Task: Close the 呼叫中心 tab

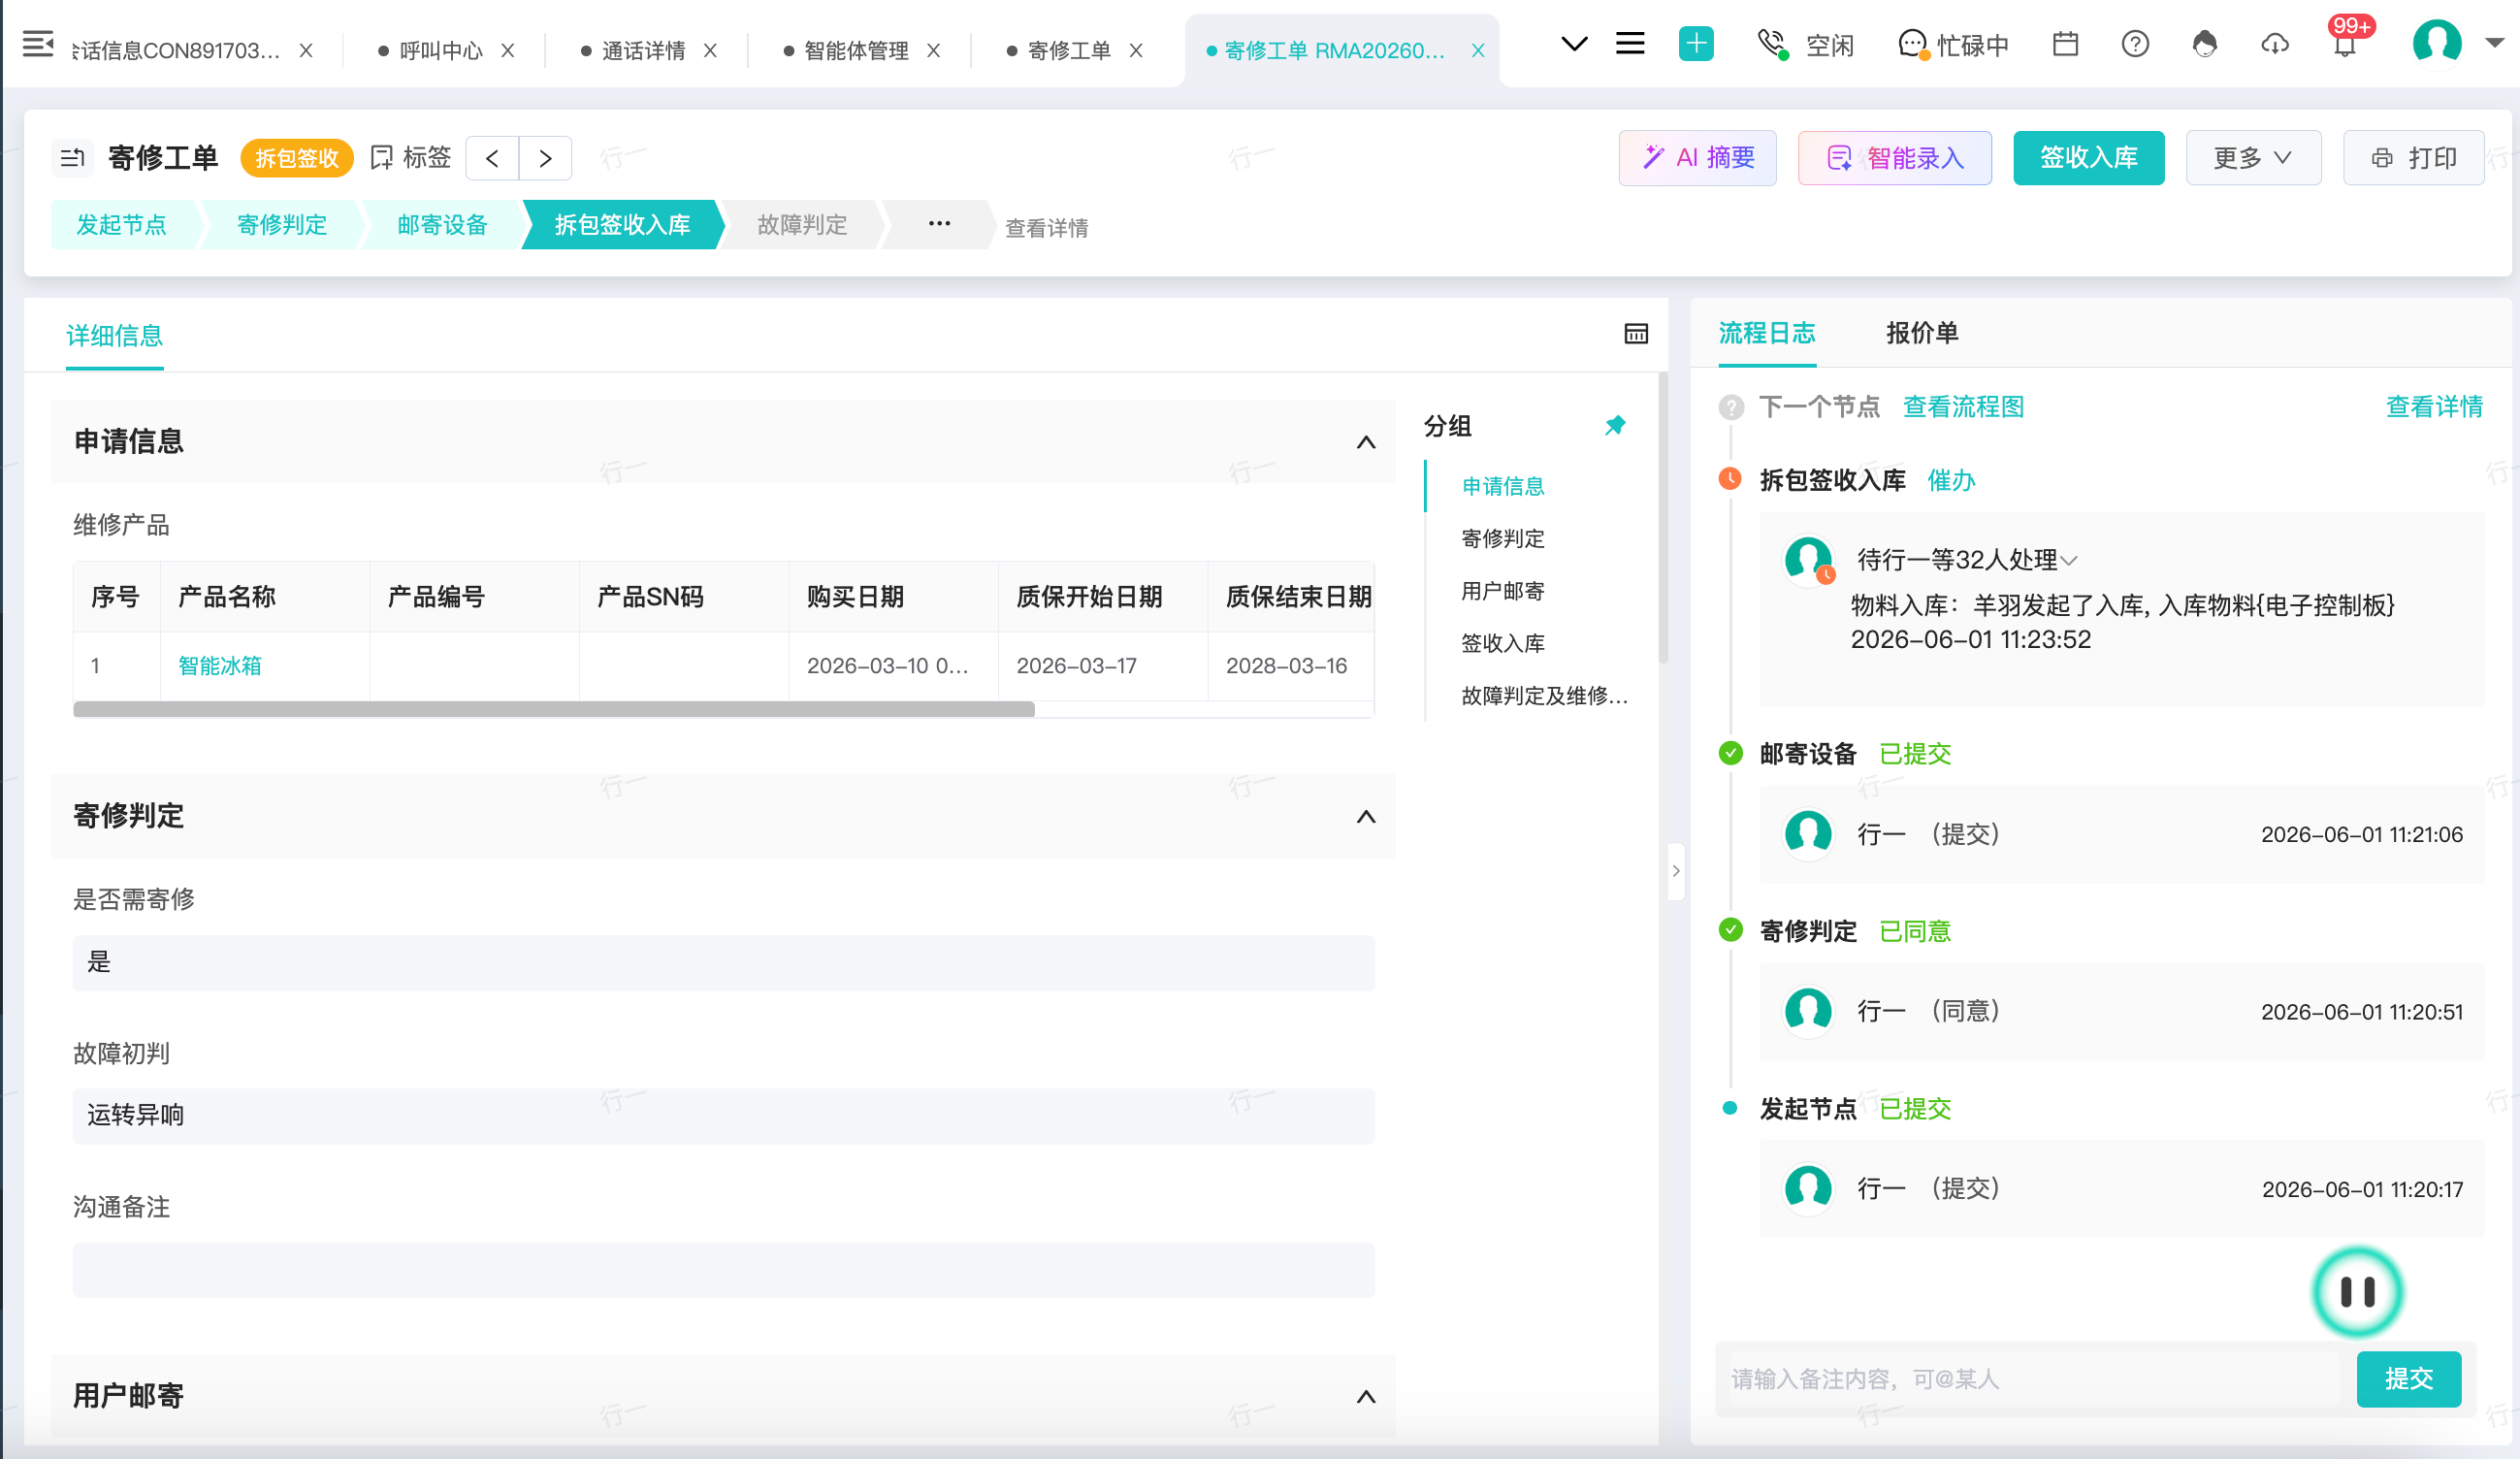Action: pyautogui.click(x=508, y=50)
